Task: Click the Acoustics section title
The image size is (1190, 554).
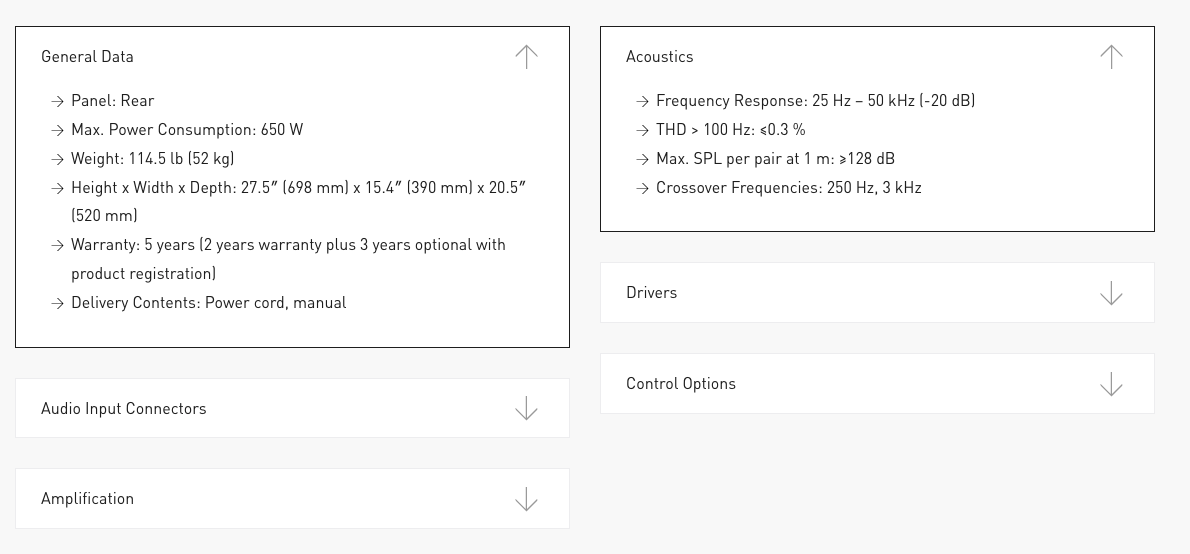Action: tap(659, 57)
